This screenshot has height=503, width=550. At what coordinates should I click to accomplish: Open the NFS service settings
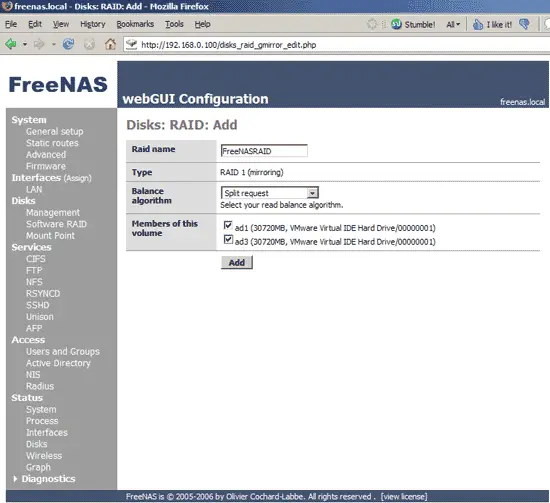(x=34, y=282)
